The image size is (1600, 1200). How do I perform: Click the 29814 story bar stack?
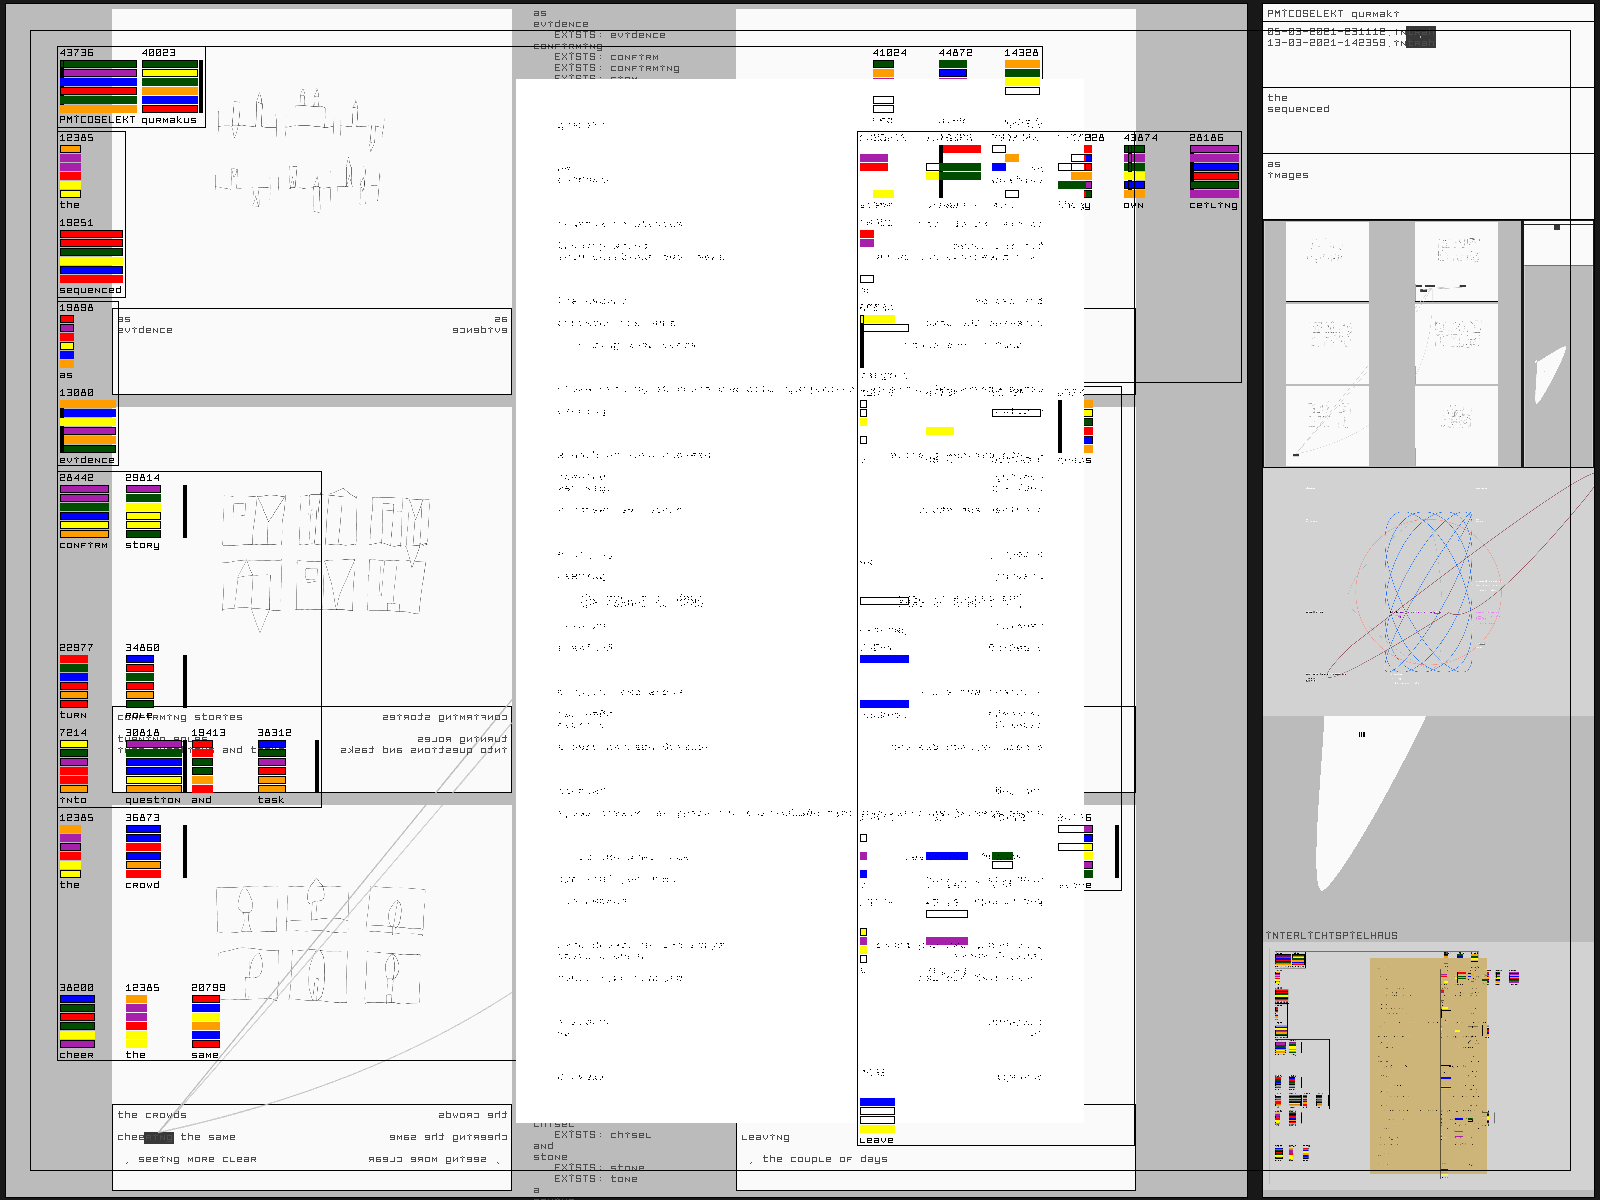pyautogui.click(x=143, y=511)
